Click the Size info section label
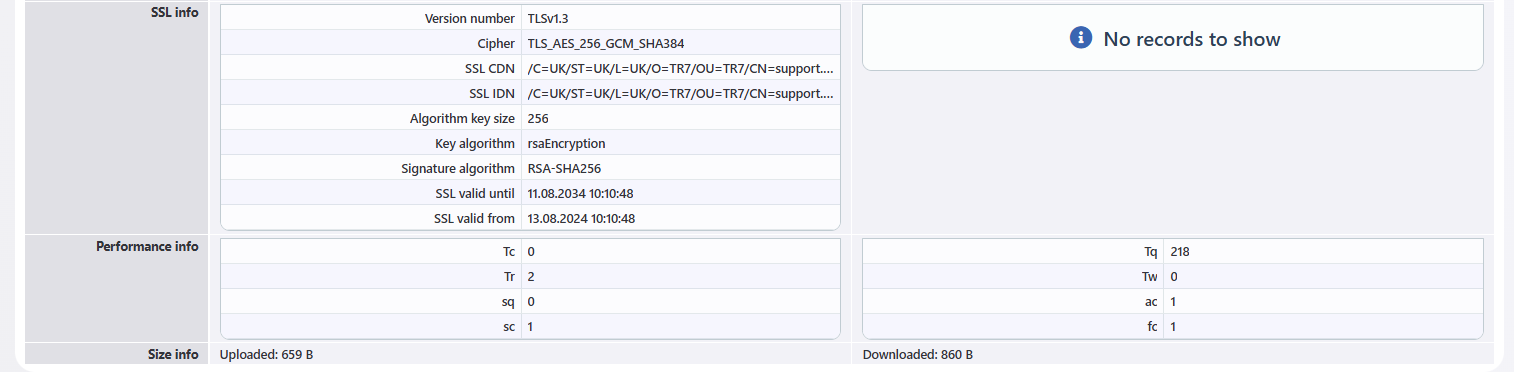The width and height of the screenshot is (1514, 372). pos(173,354)
